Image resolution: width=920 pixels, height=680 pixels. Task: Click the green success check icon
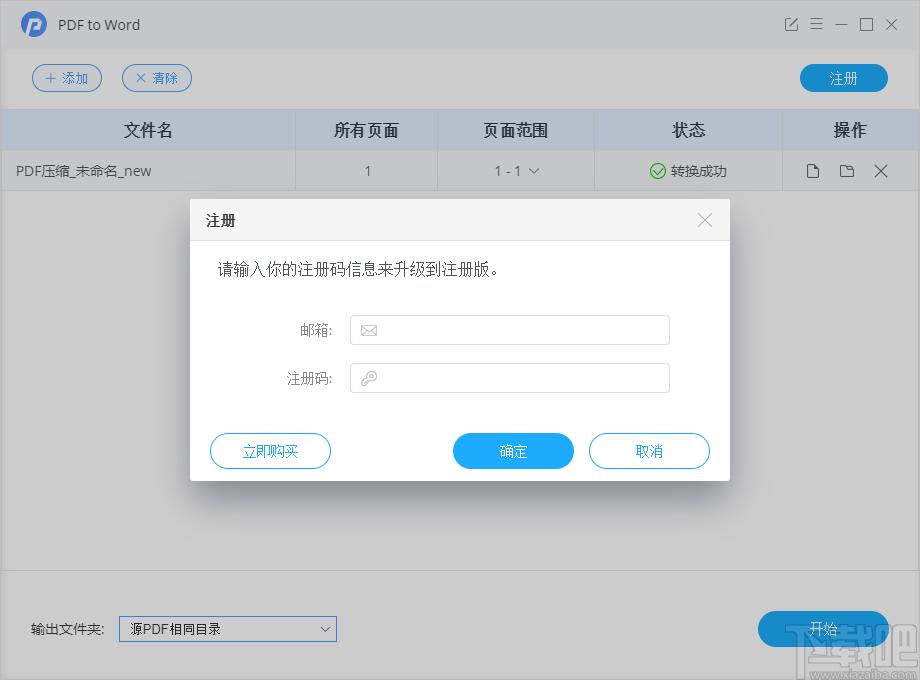point(658,171)
